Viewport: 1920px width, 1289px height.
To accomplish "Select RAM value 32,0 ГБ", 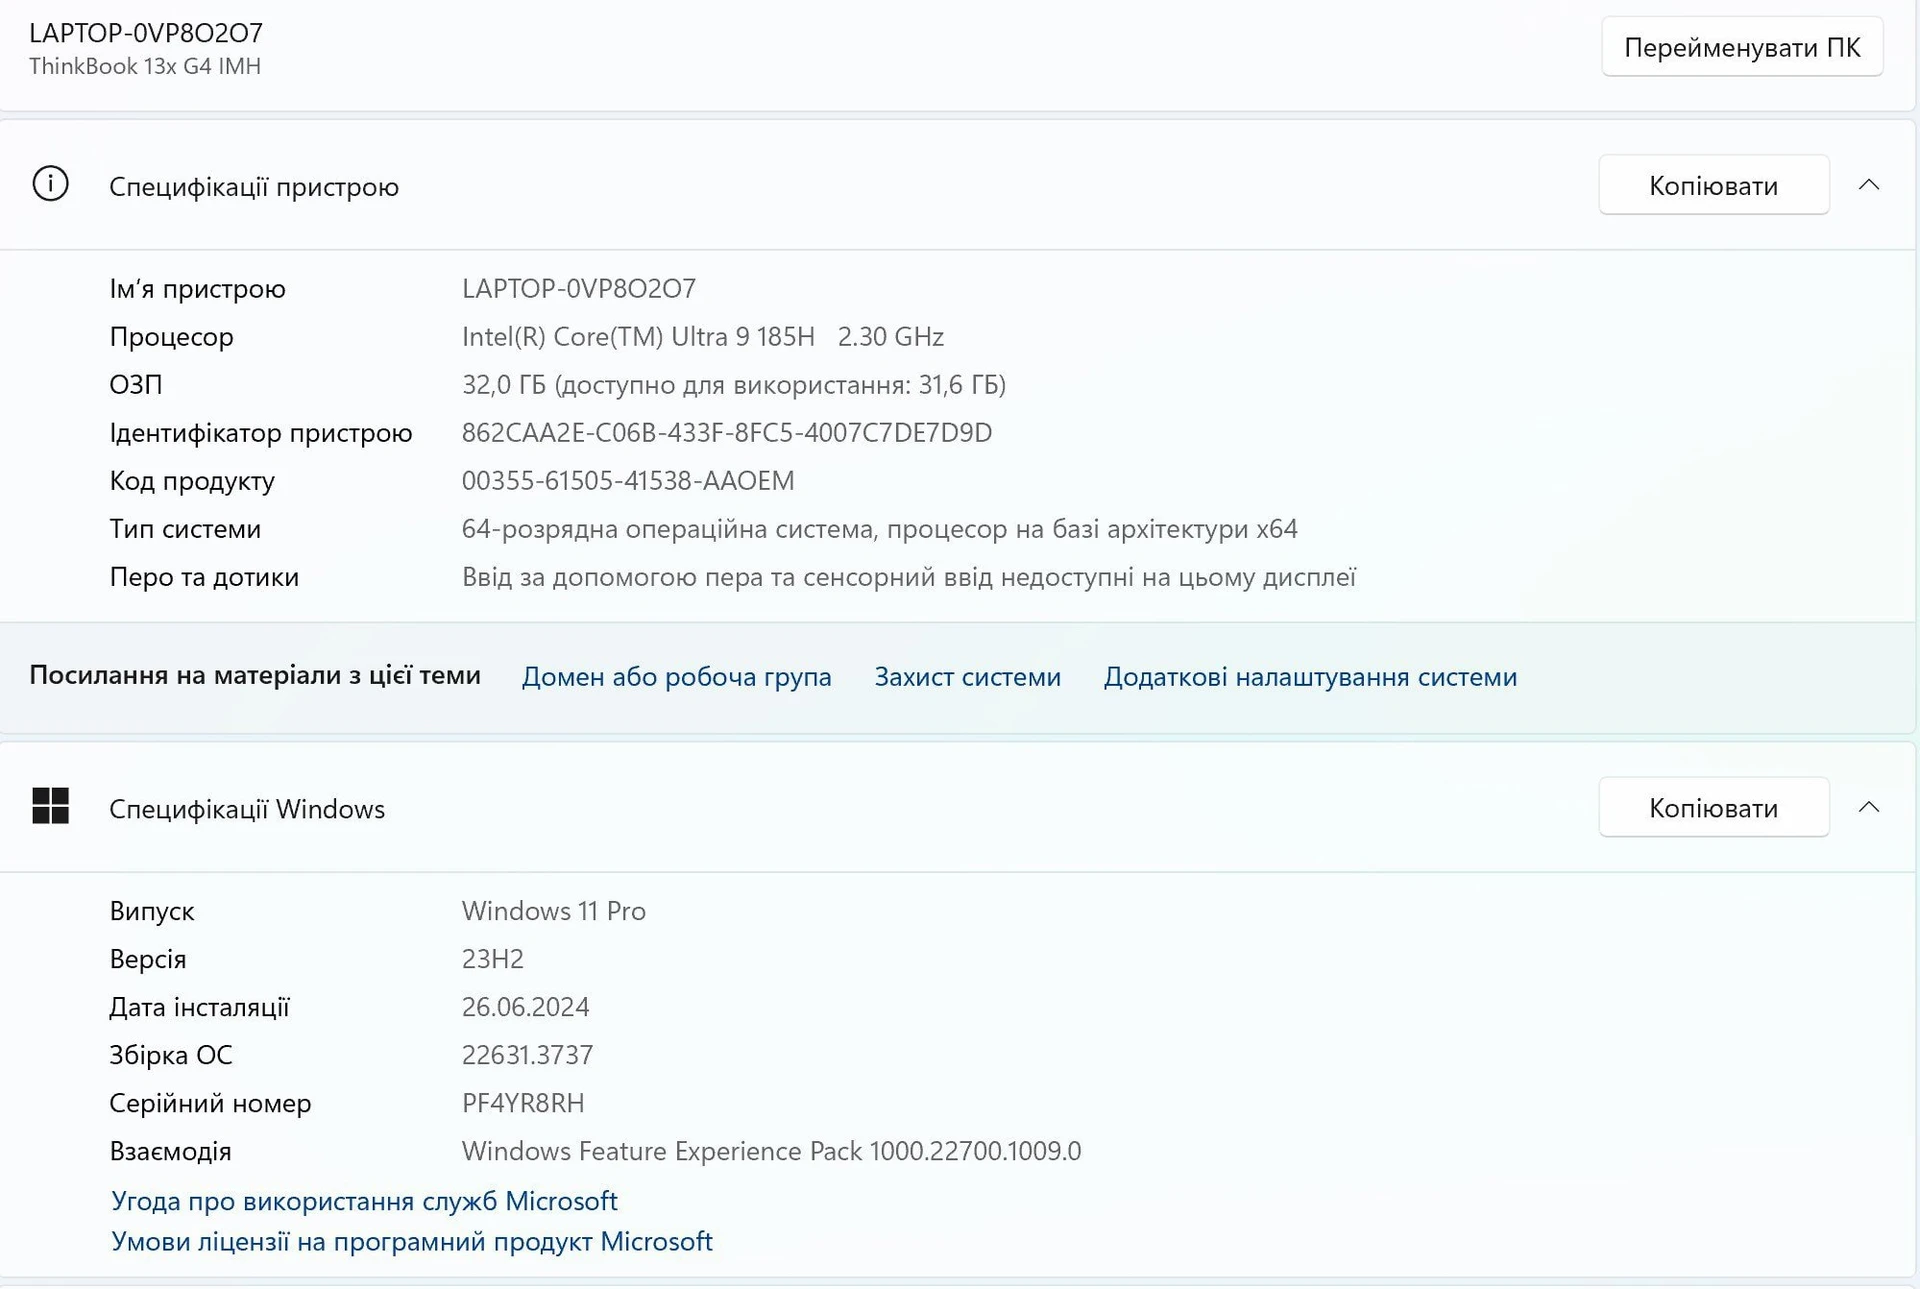I will [734, 385].
